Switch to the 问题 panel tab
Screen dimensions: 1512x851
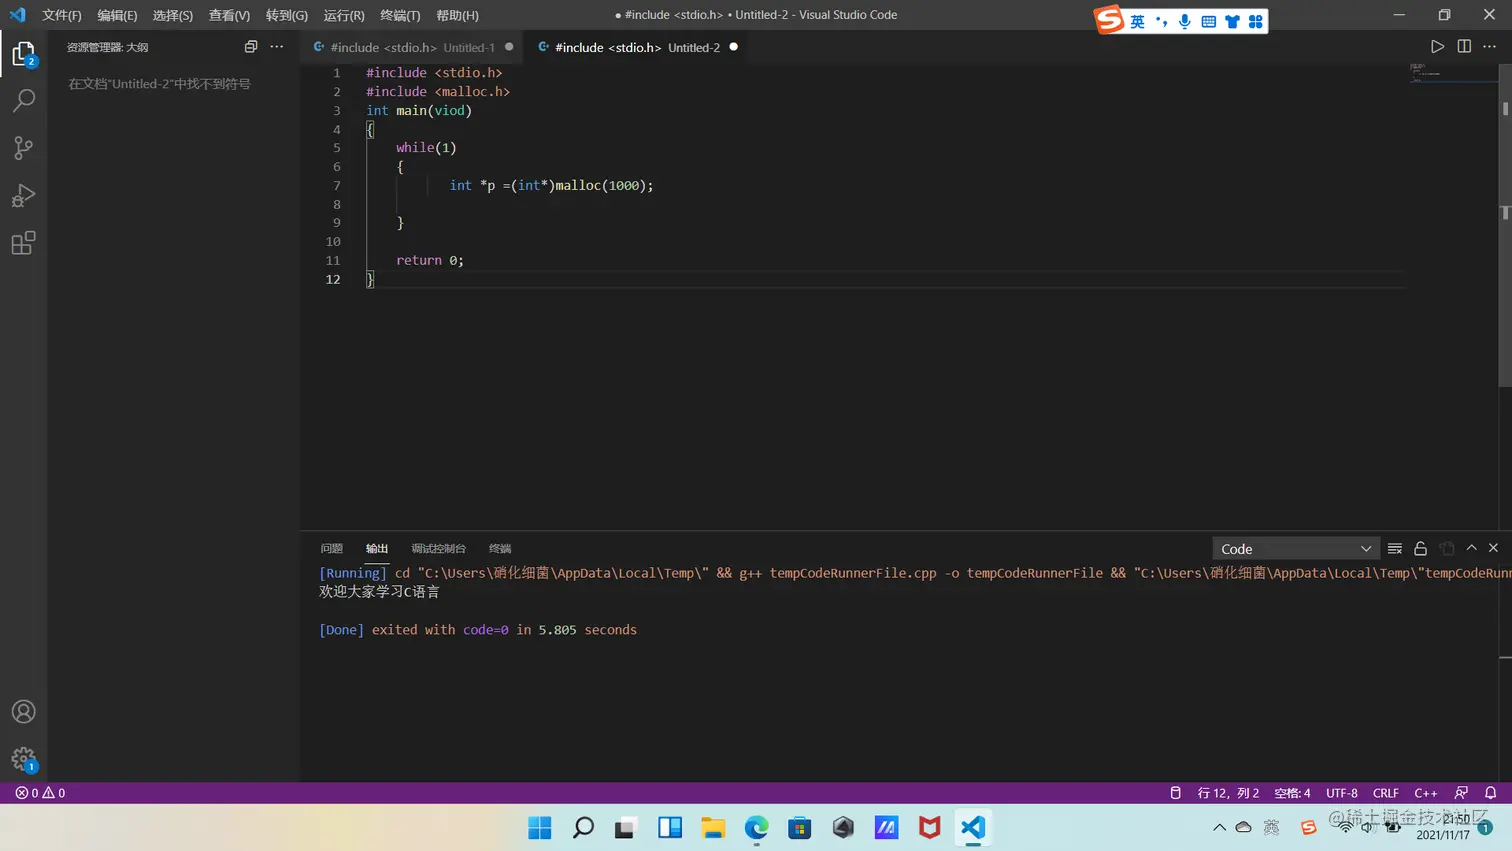[x=332, y=549]
